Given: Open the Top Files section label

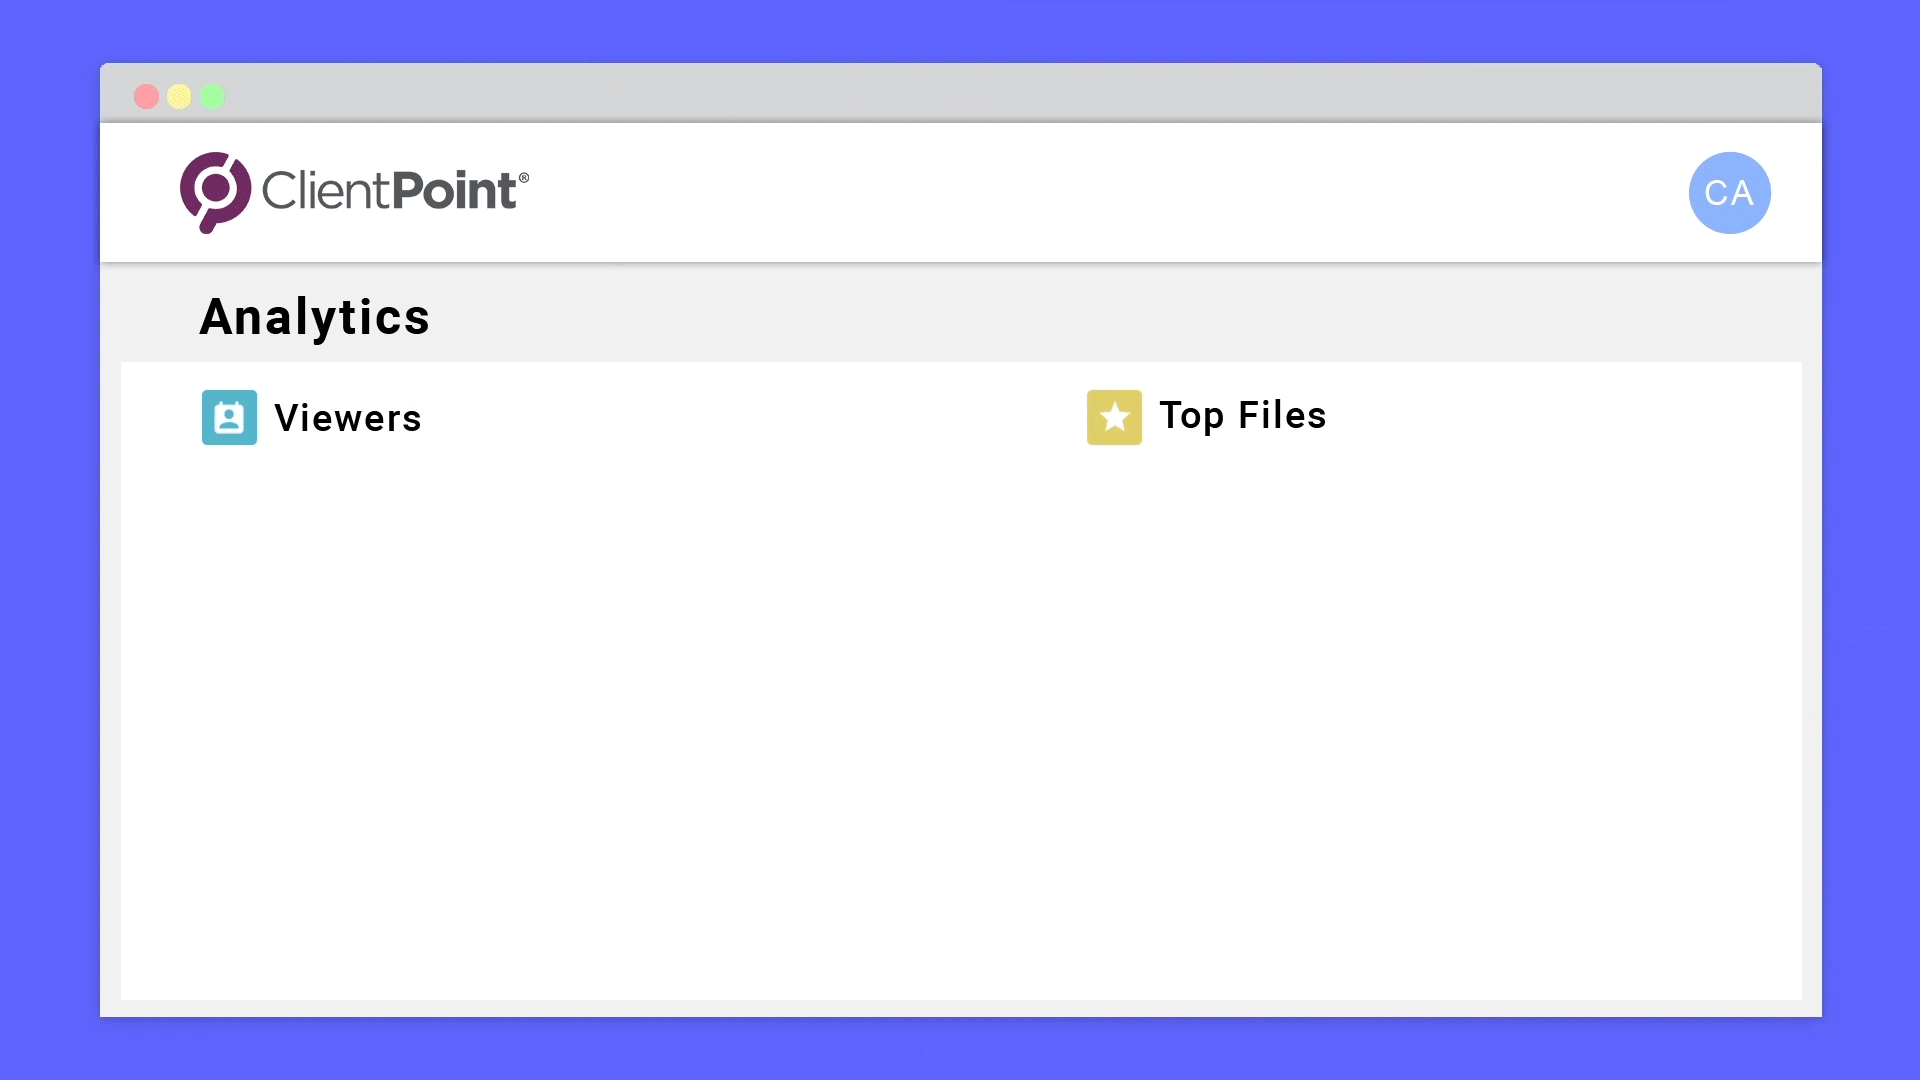Looking at the screenshot, I should pyautogui.click(x=1243, y=416).
